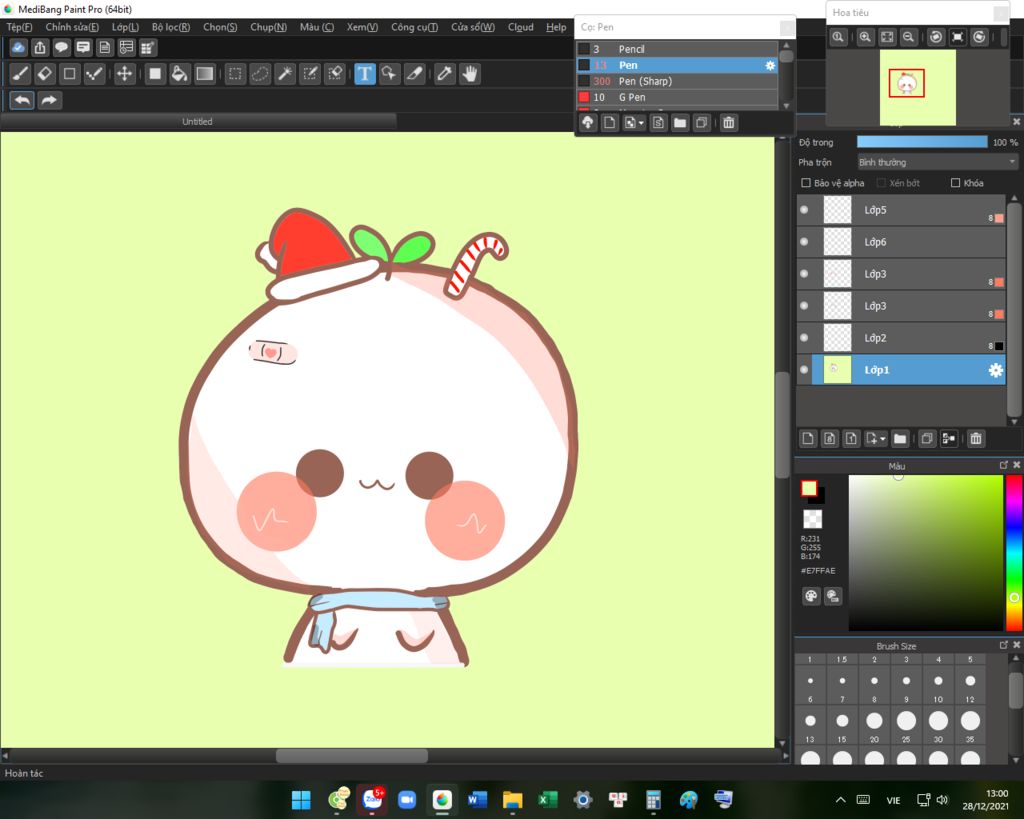Screen dimensions: 1024x819
Task: Open the add-brush dropdown in brush panel
Action: point(633,123)
